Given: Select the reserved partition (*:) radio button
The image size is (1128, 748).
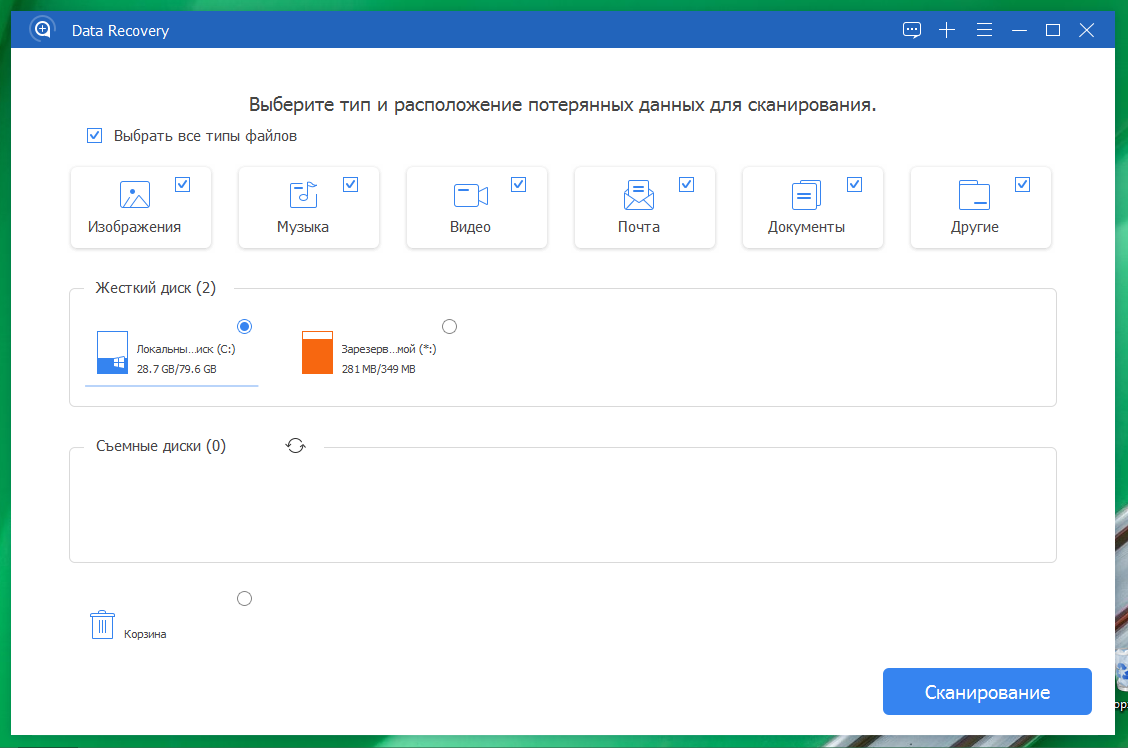Looking at the screenshot, I should point(449,326).
